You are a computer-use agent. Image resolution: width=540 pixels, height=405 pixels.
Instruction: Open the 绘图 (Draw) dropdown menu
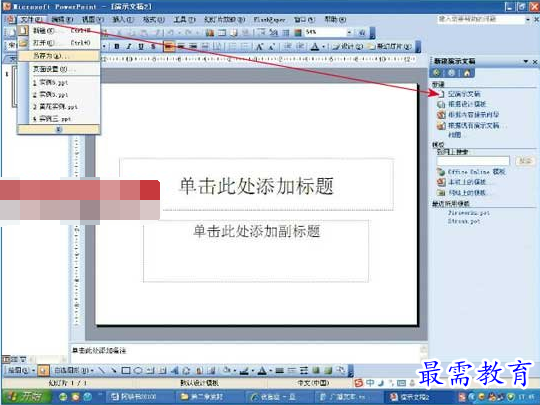[20, 371]
